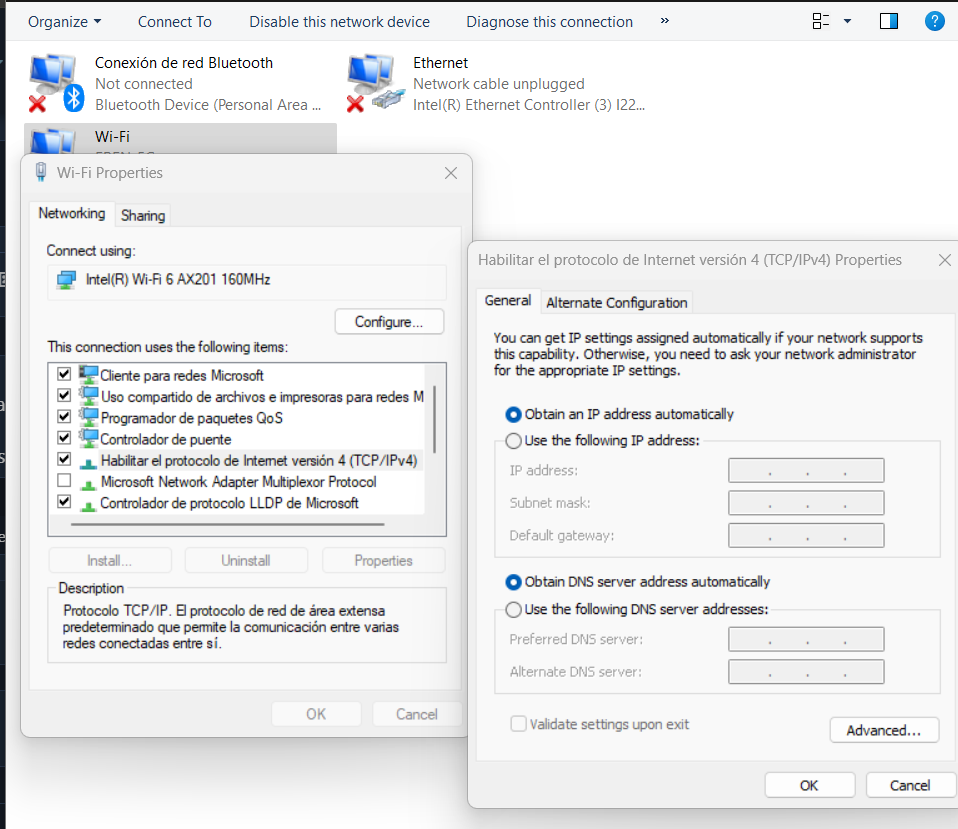
Task: Select Use the following DNS server addresses
Action: (x=514, y=609)
